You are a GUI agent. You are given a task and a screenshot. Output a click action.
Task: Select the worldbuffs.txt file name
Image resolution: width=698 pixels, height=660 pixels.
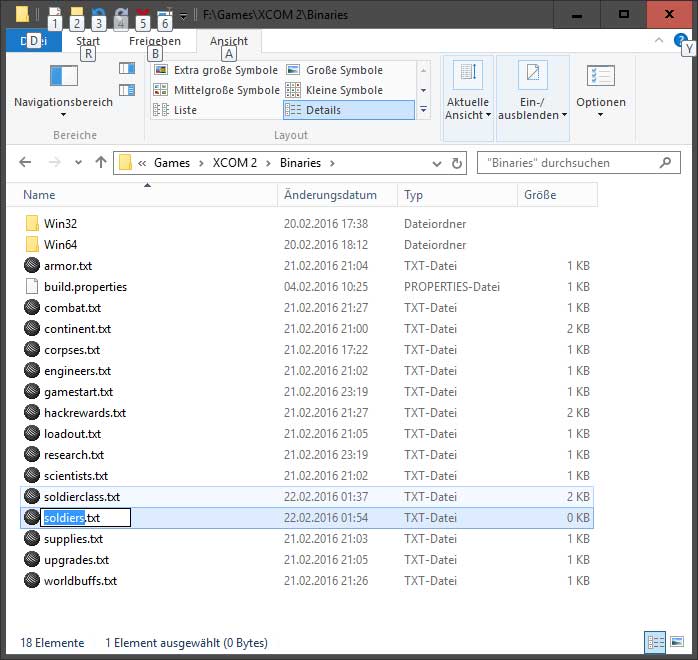[x=80, y=581]
